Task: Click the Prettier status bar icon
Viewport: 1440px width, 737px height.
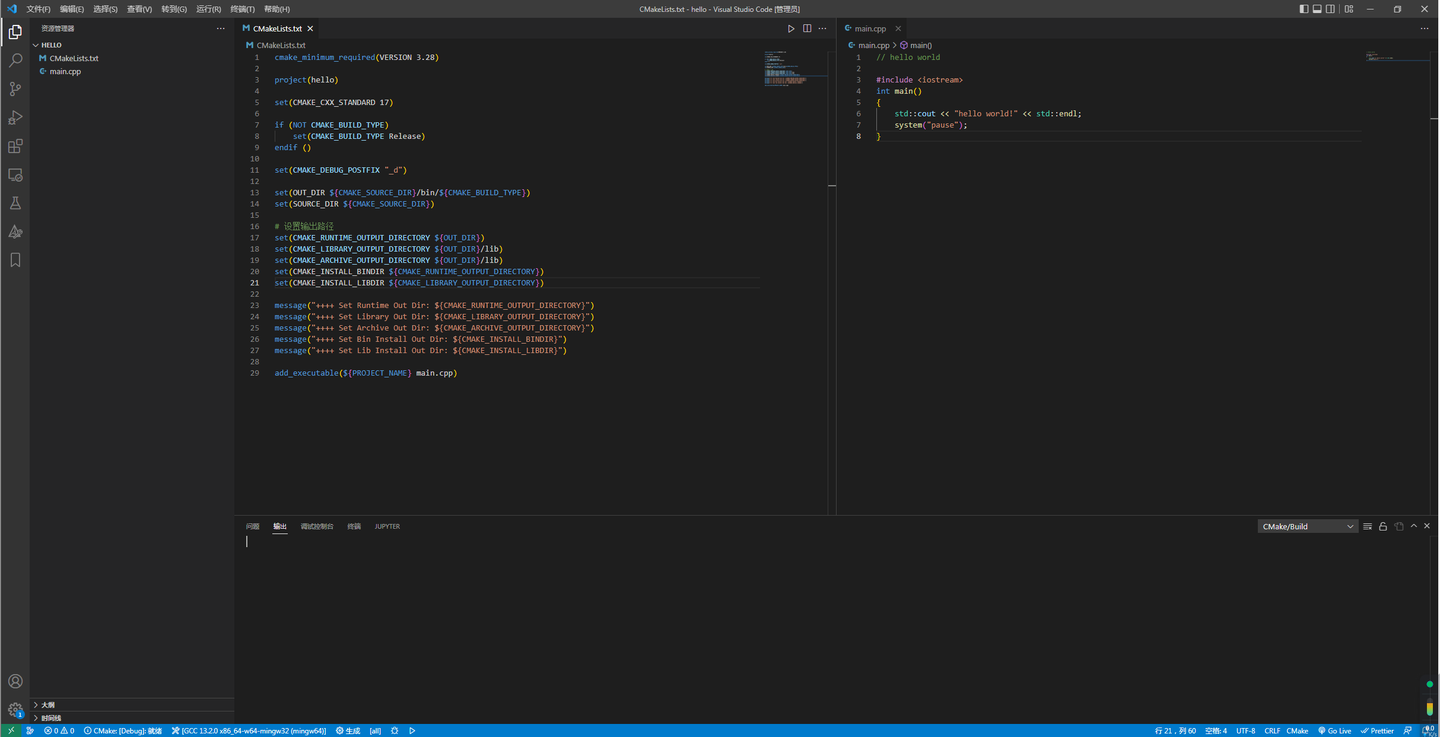Action: click(x=1377, y=730)
